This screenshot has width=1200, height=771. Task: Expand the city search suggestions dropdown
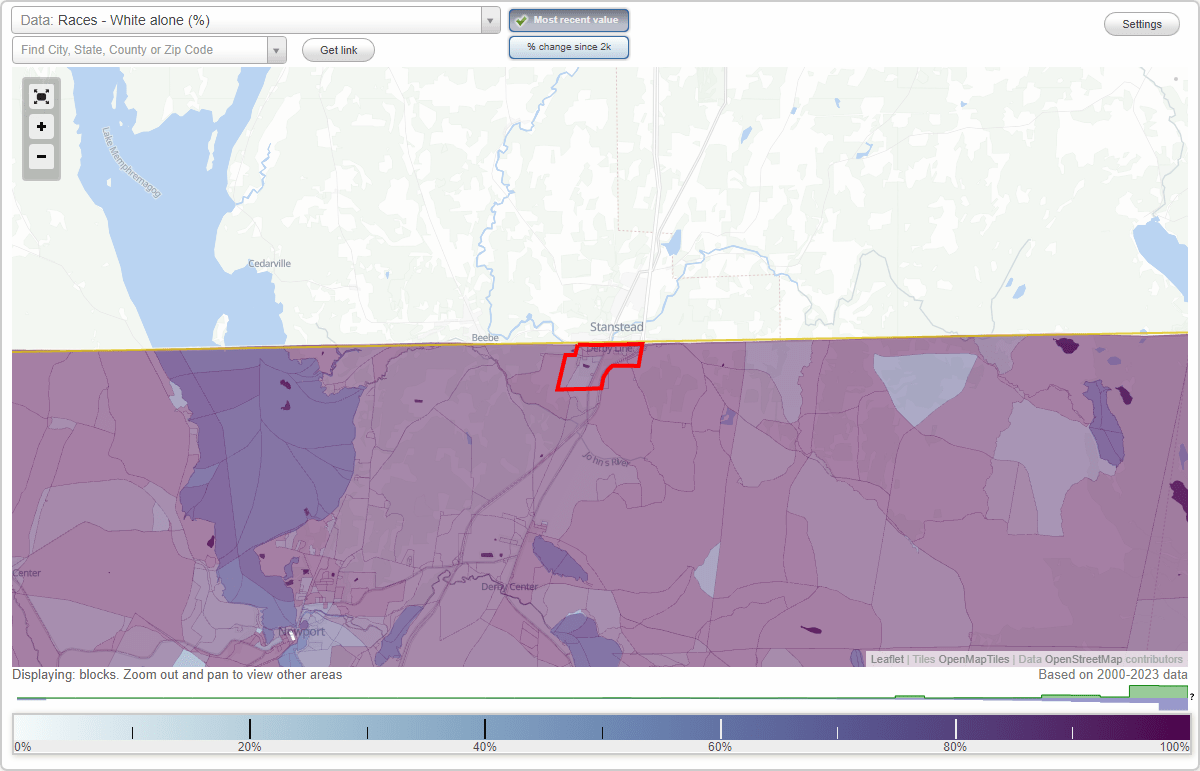[x=277, y=49]
